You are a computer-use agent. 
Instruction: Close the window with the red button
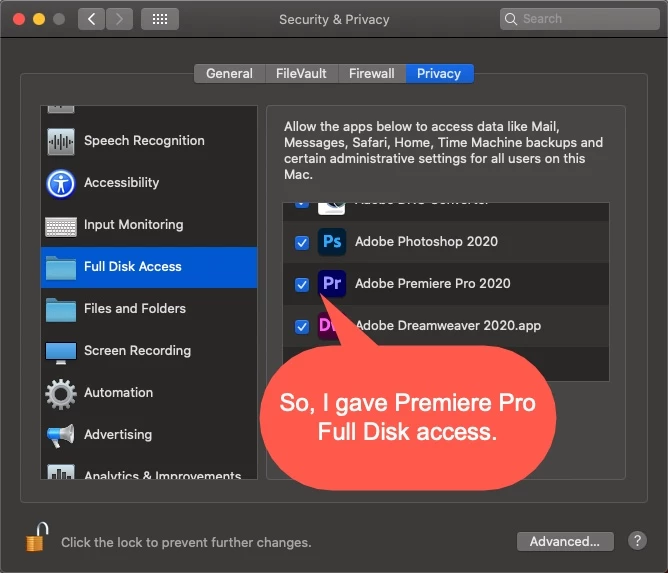click(19, 19)
